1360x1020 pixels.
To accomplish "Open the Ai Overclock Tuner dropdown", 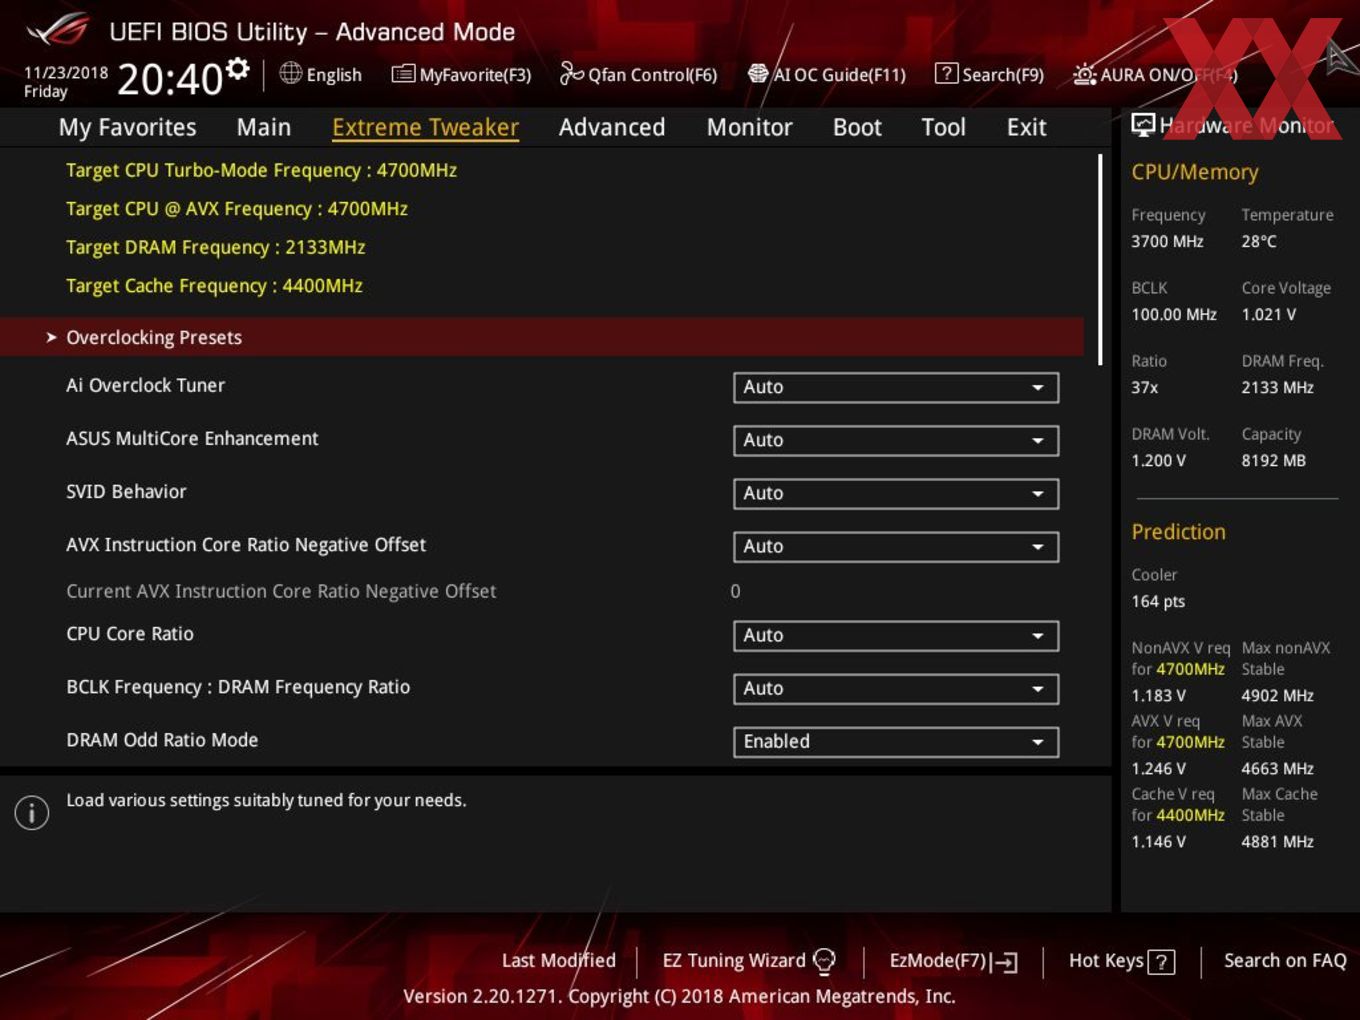I will coord(896,387).
